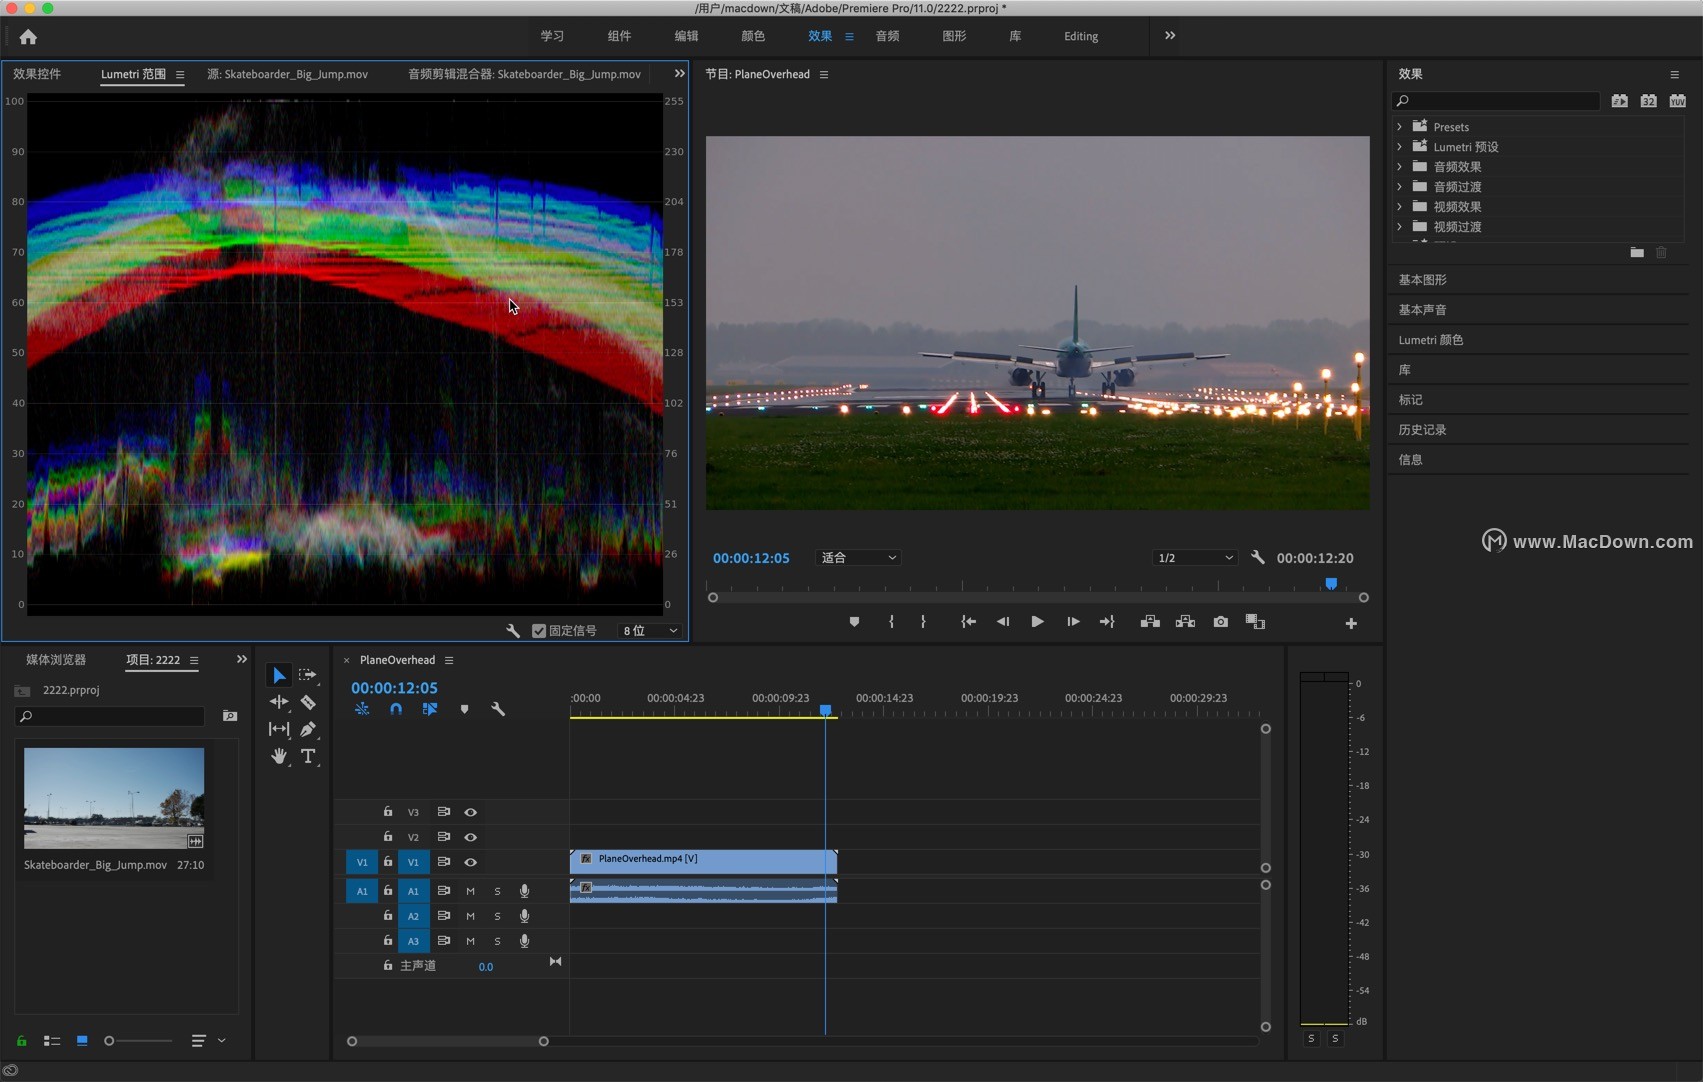Select the Type tool
Image resolution: width=1703 pixels, height=1082 pixels.
pos(308,756)
